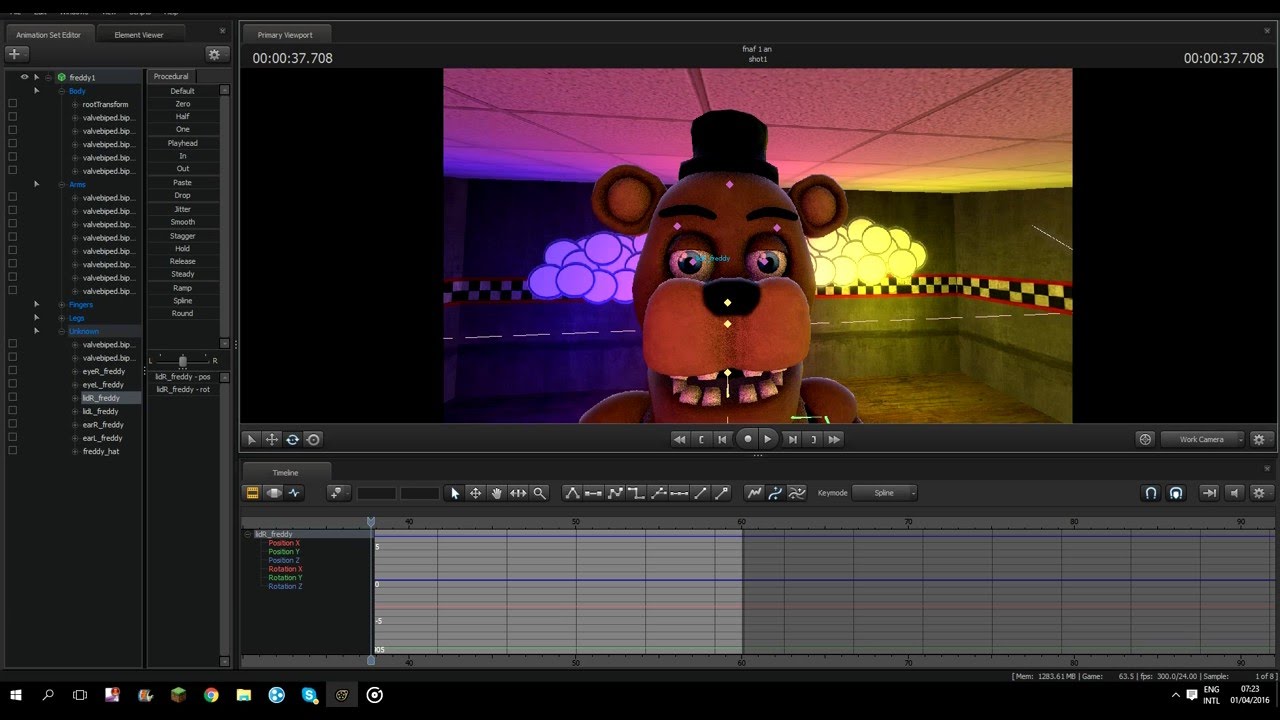Collapse the Arms group
Image resolution: width=1280 pixels, height=720 pixels.
tap(61, 184)
